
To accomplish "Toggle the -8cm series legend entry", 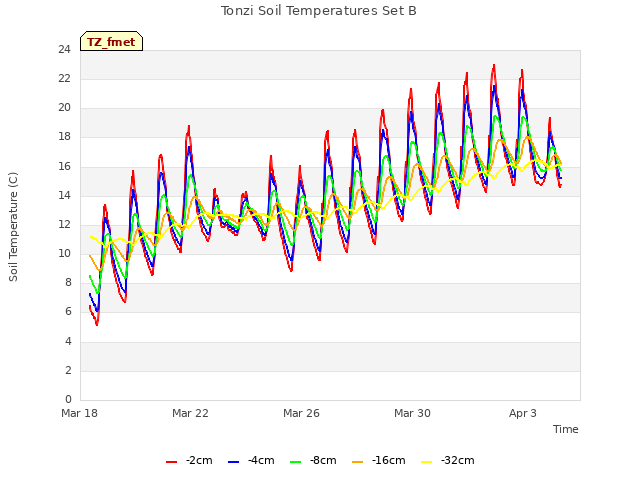I will (x=313, y=461).
